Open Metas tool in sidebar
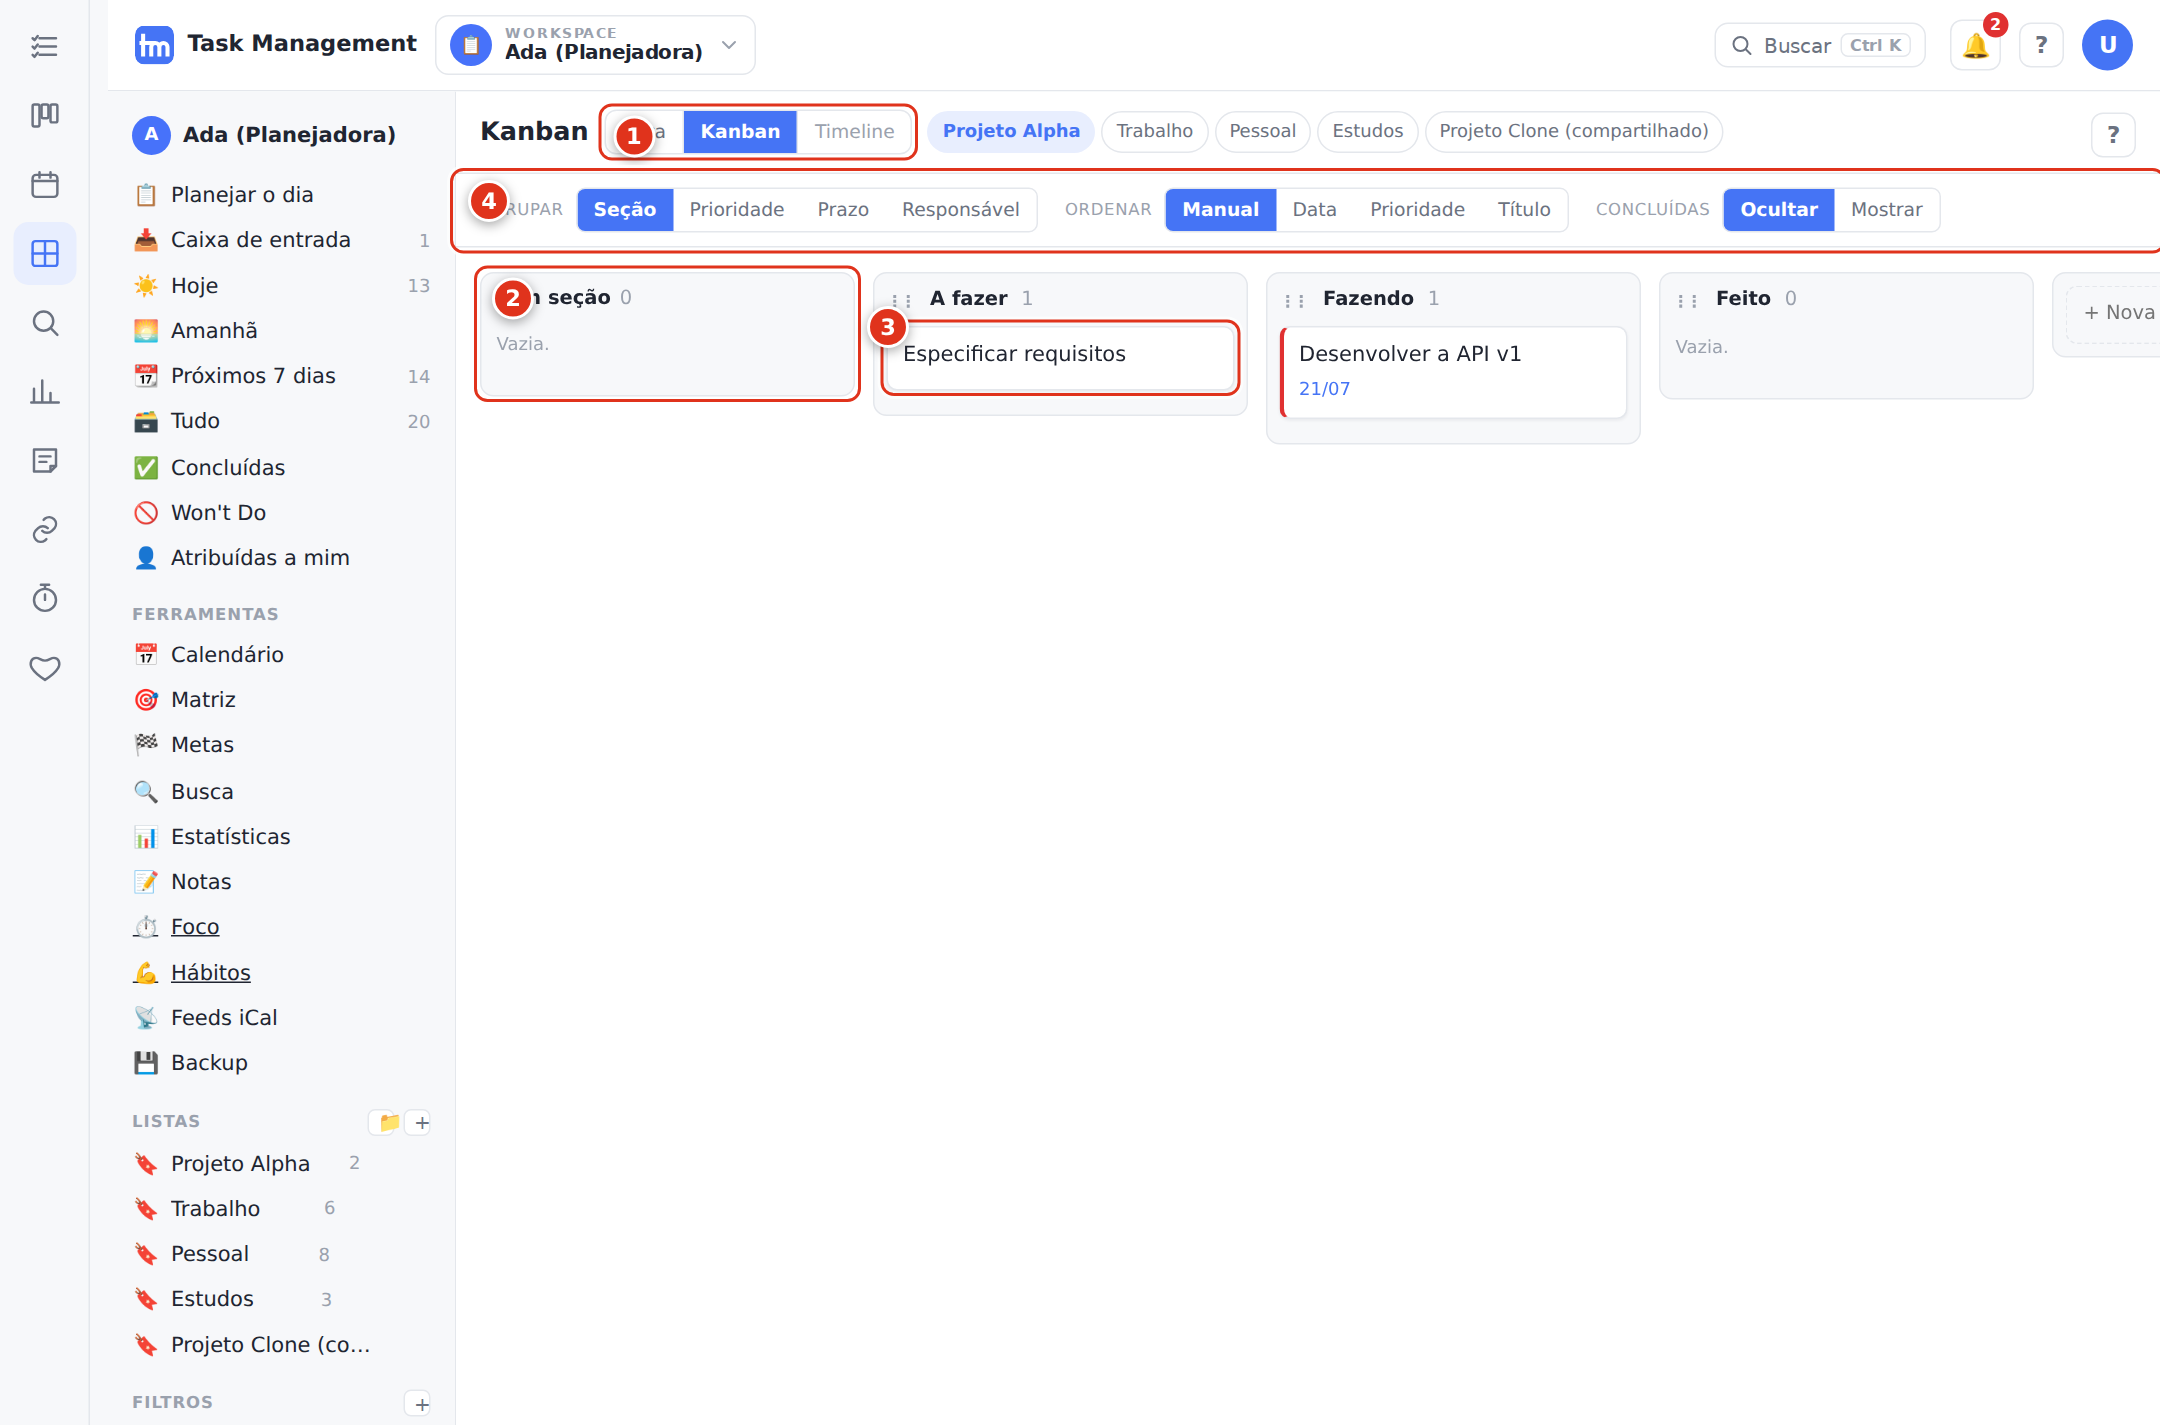Screen dimensions: 2160x1425 [x=282, y=745]
